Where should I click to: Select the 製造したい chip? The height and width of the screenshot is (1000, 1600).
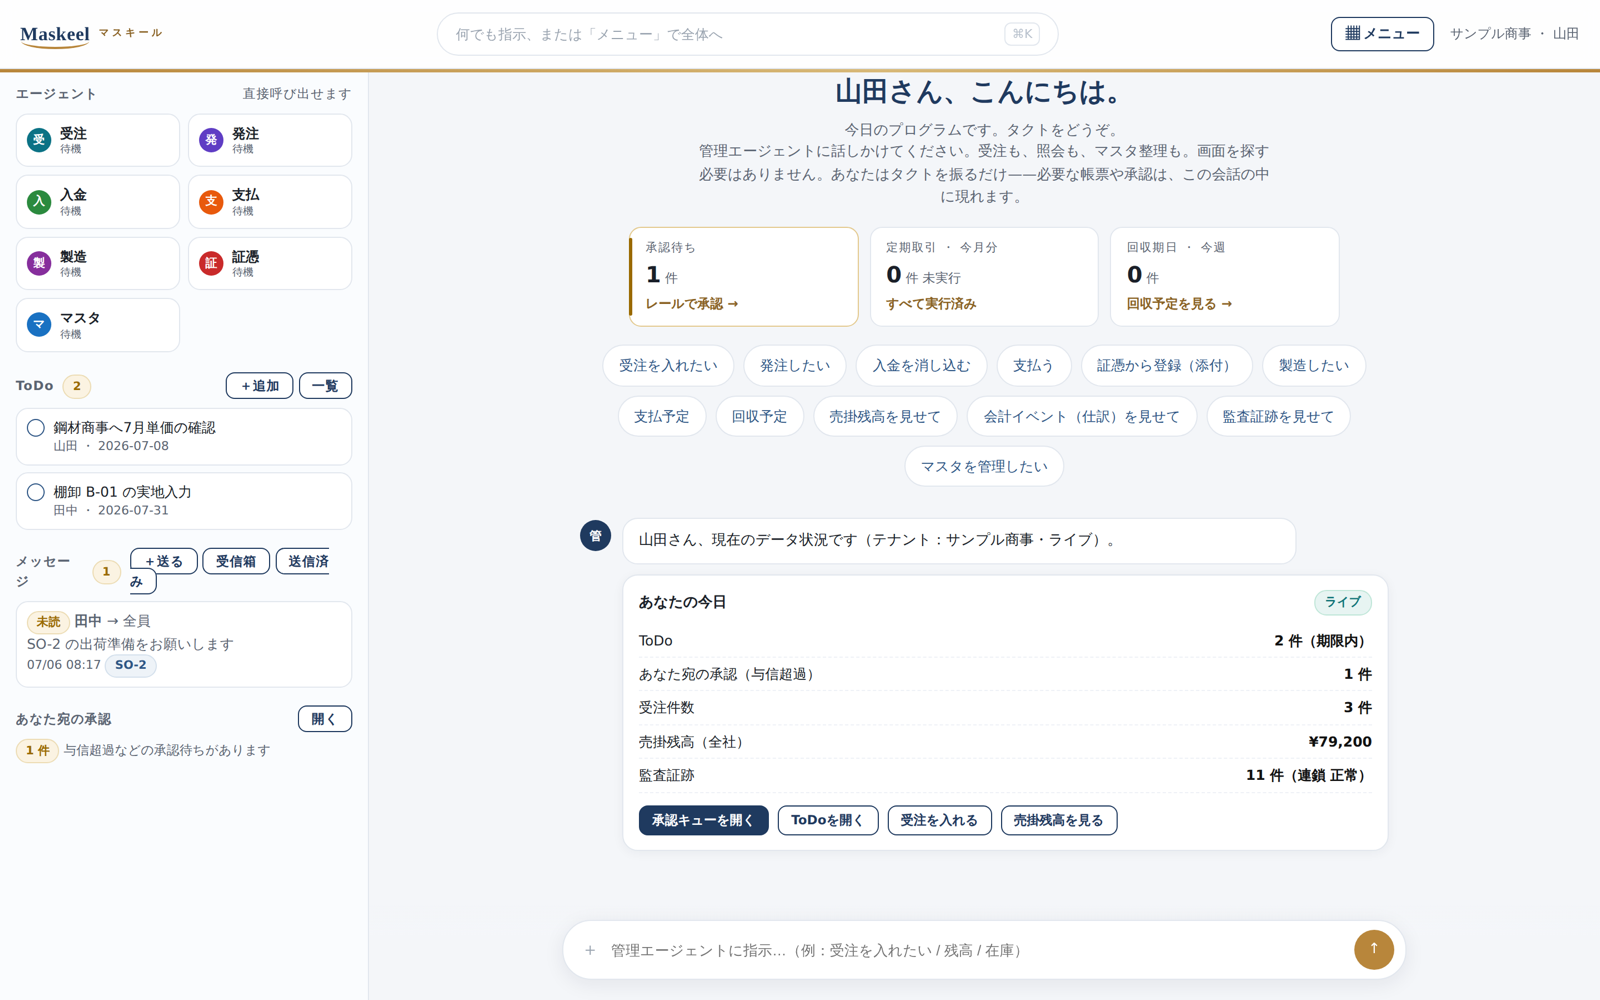pyautogui.click(x=1314, y=366)
